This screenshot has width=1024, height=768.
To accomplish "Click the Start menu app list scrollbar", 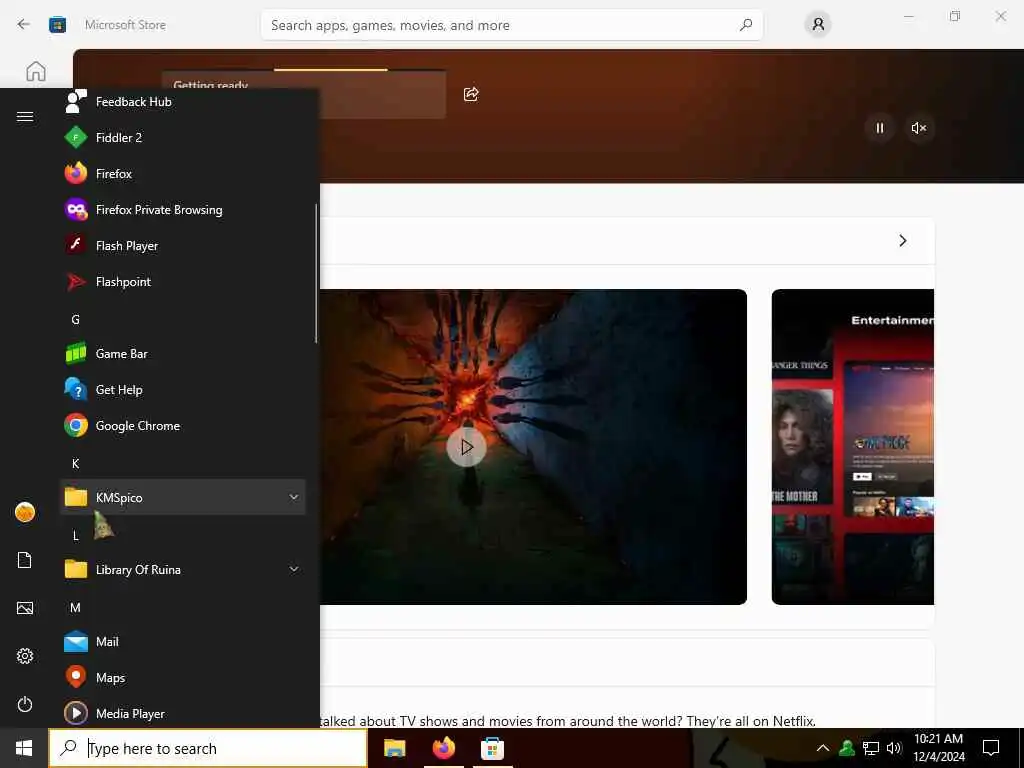I will (316, 273).
